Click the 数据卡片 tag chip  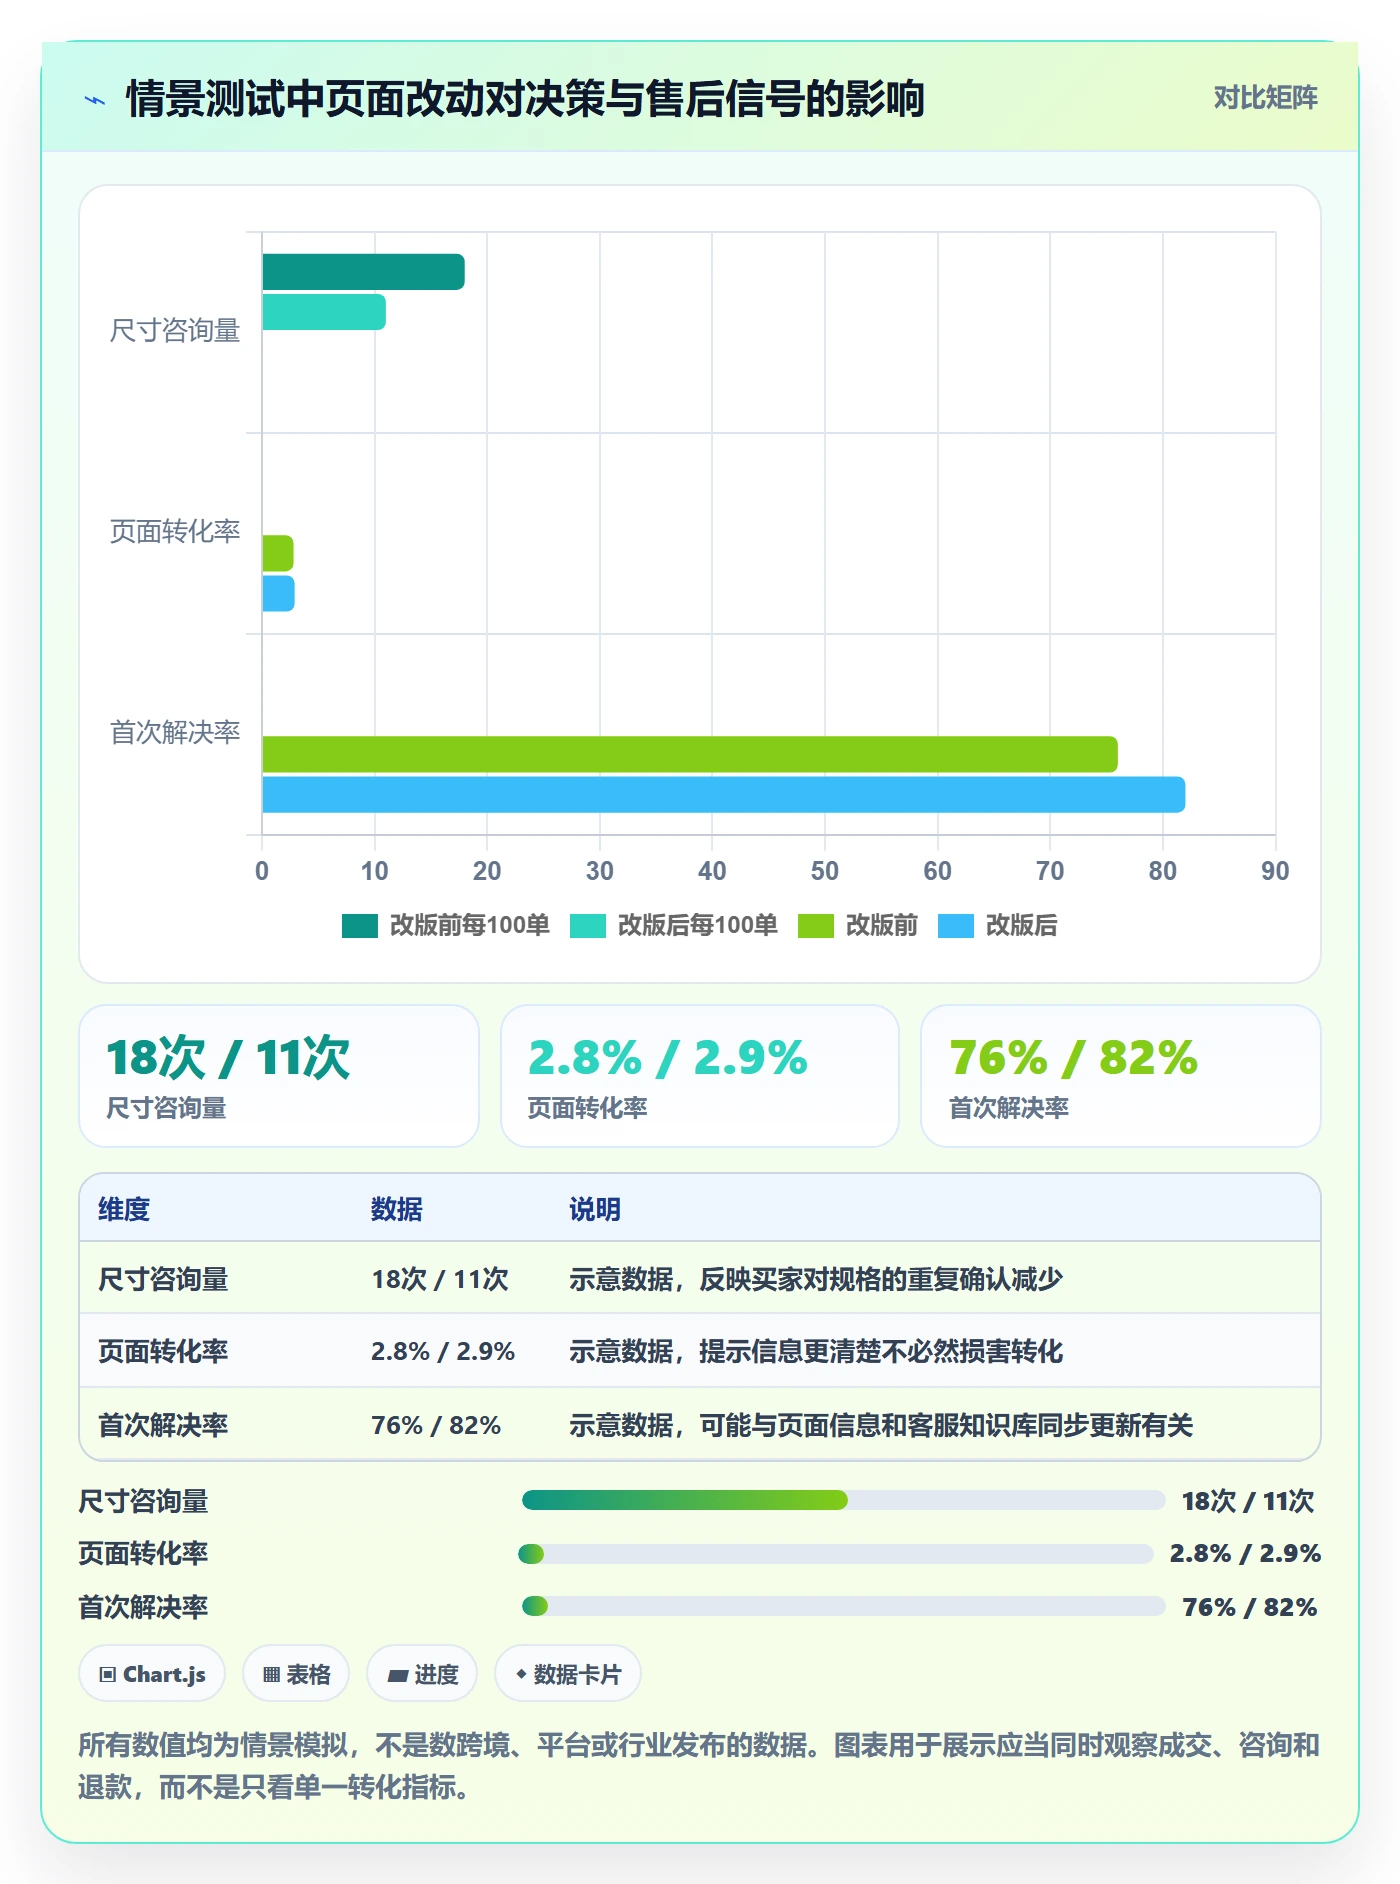point(568,1674)
